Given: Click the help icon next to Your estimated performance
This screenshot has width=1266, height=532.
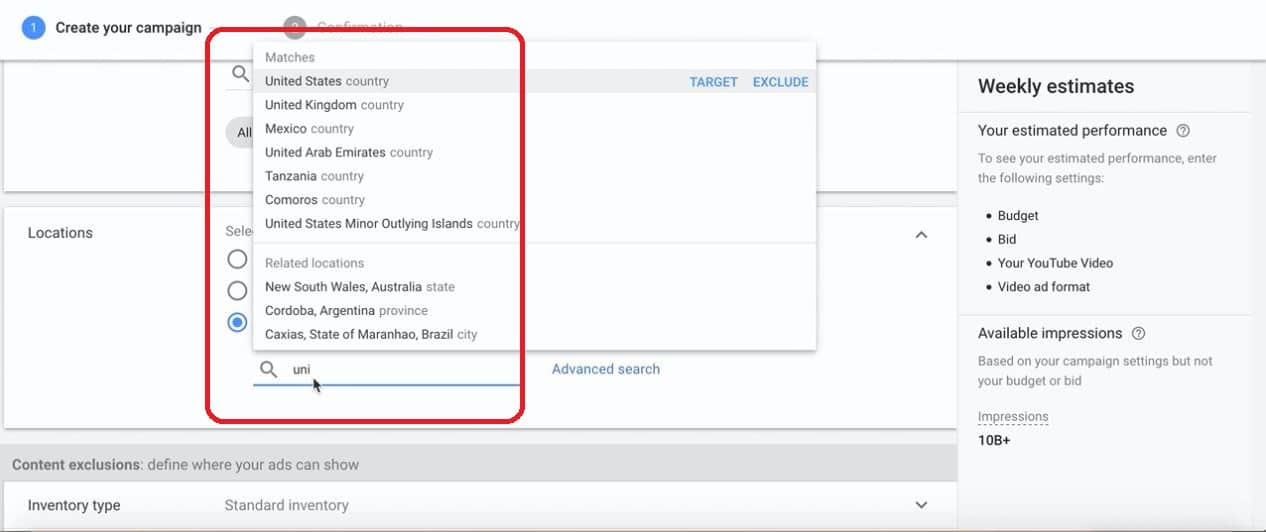Looking at the screenshot, I should tap(1183, 131).
